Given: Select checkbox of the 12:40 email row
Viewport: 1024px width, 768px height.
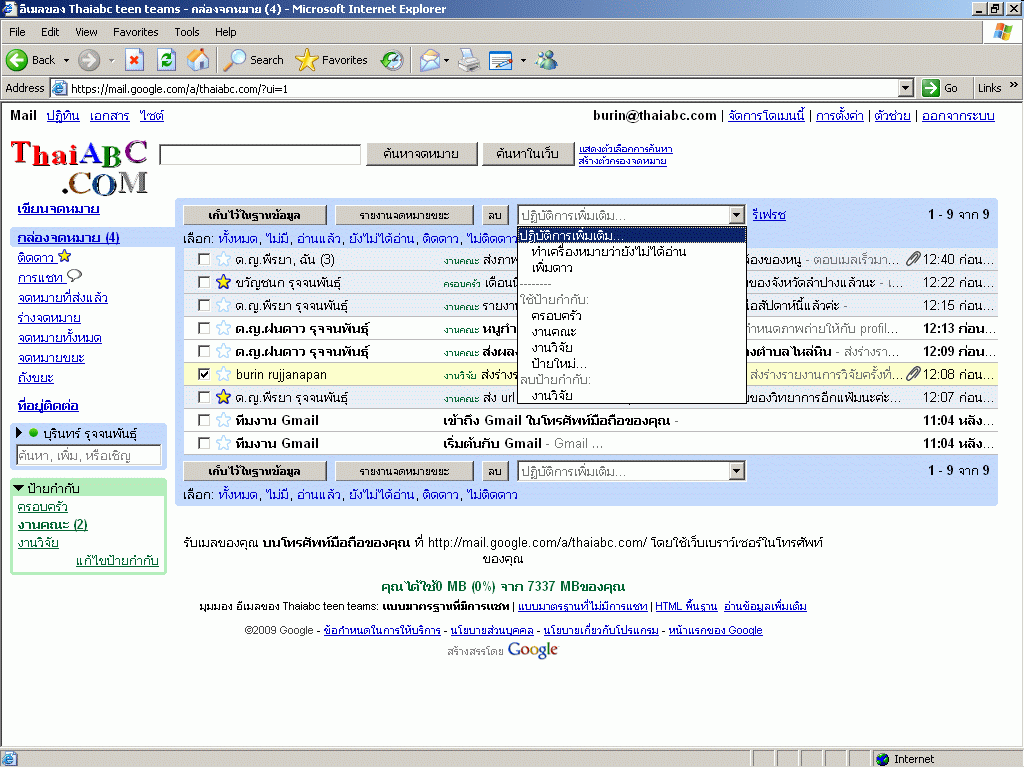Looking at the screenshot, I should click(204, 260).
